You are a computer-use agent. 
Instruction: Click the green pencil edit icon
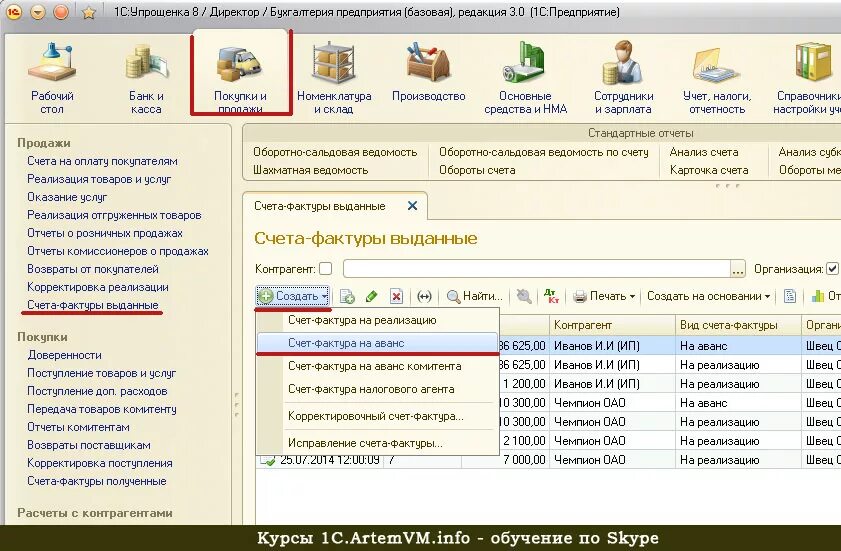371,296
